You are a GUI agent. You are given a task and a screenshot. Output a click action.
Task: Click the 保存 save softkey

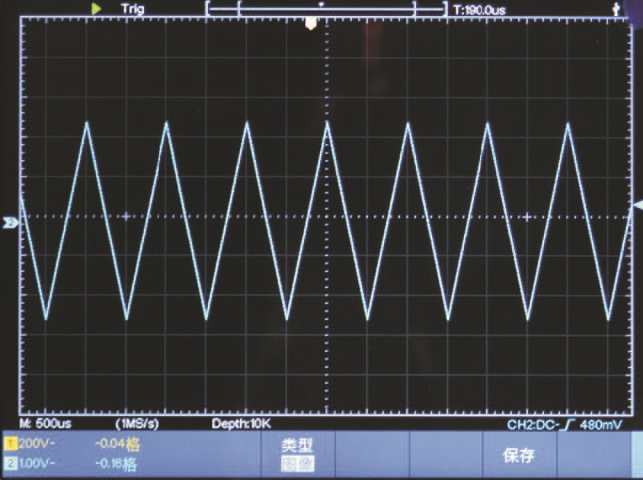coord(519,455)
